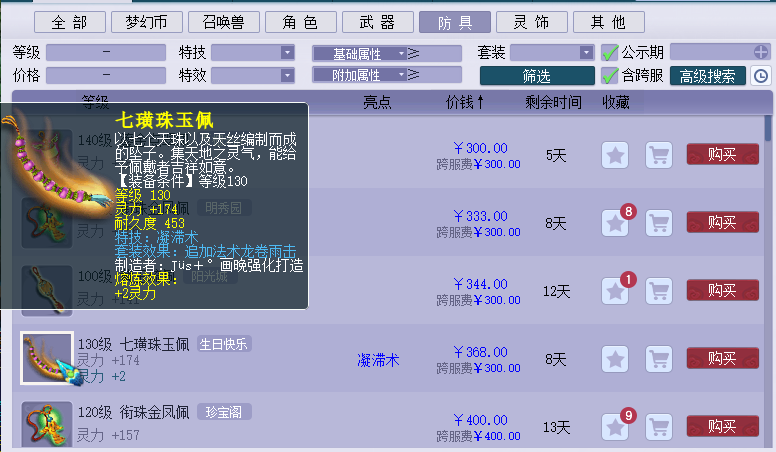
Task: Switch to the 梦幻币 tab
Action: tap(147, 22)
